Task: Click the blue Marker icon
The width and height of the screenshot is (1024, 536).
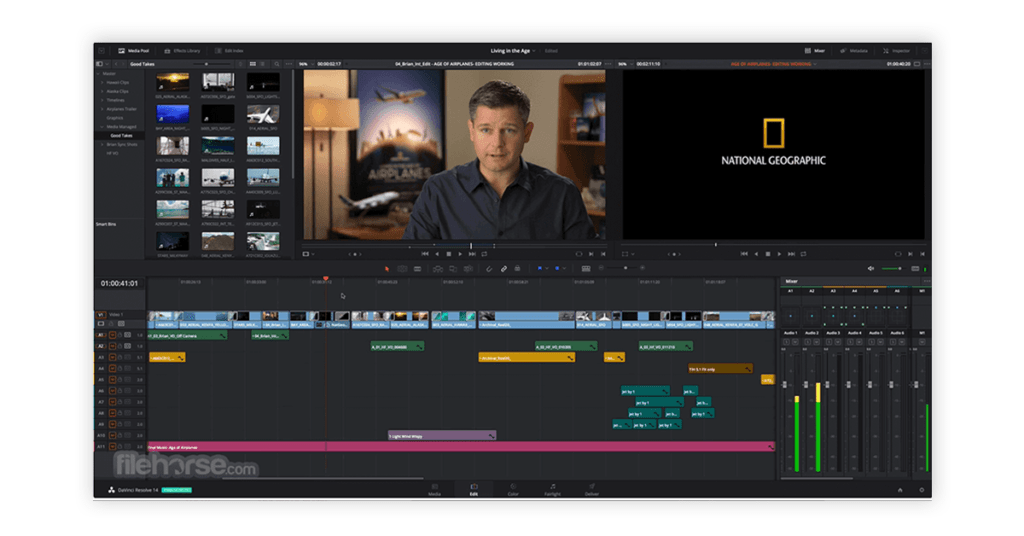Action: tap(557, 268)
